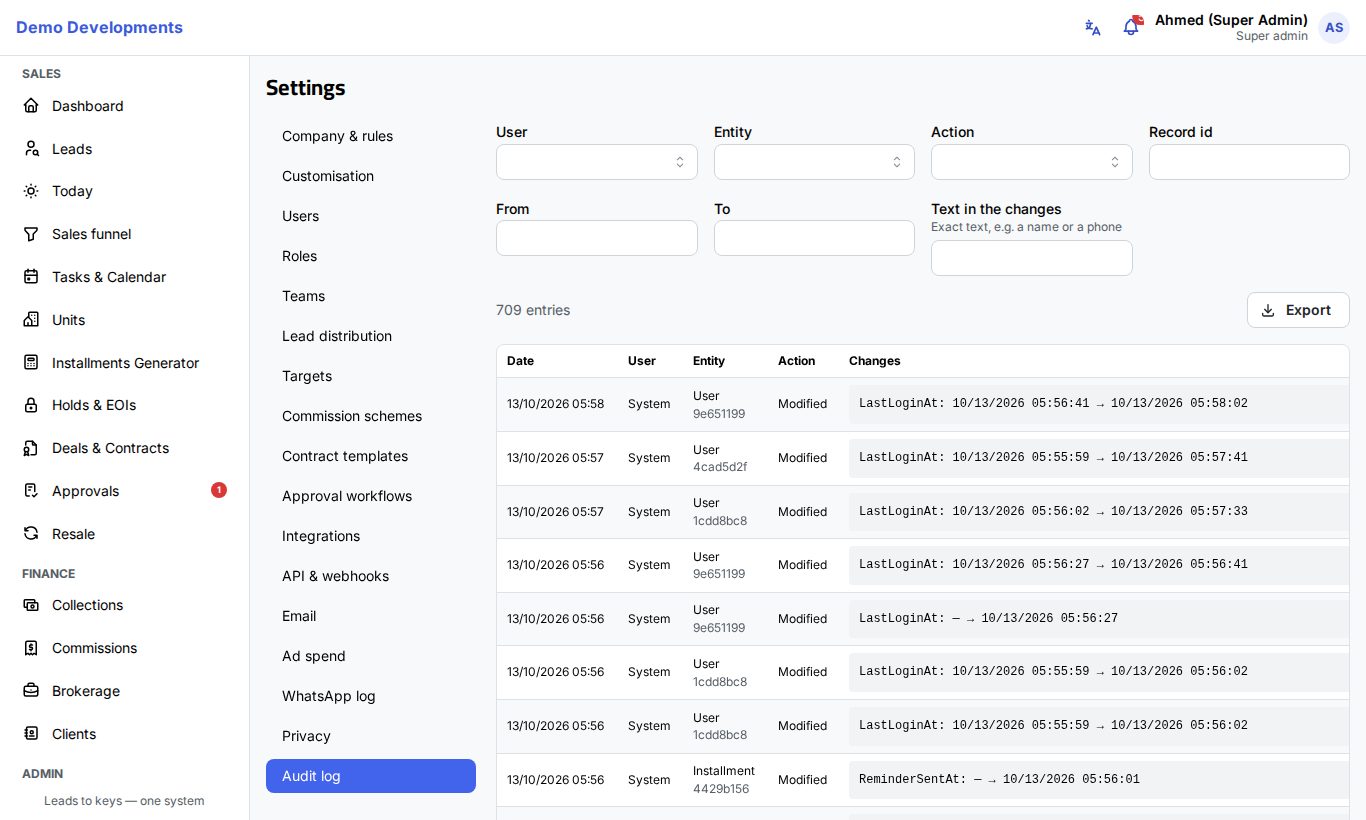Focus the Text in the changes field
Image resolution: width=1366 pixels, height=820 pixels.
[1032, 258]
